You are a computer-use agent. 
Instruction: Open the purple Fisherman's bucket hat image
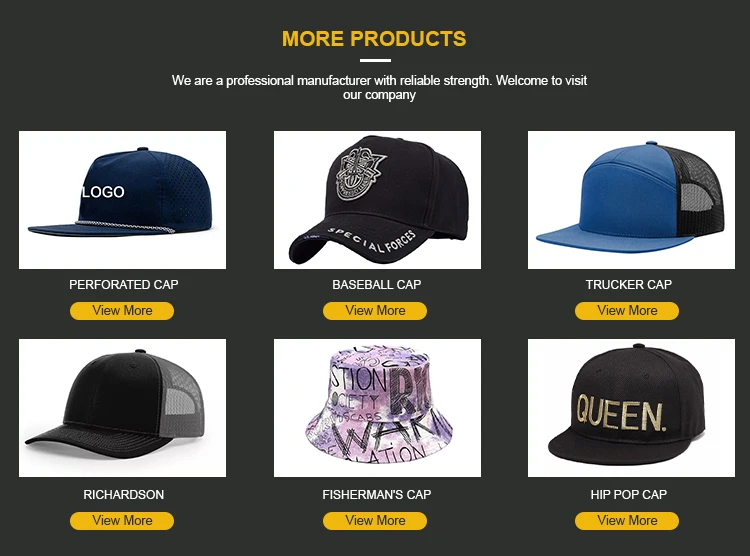377,408
